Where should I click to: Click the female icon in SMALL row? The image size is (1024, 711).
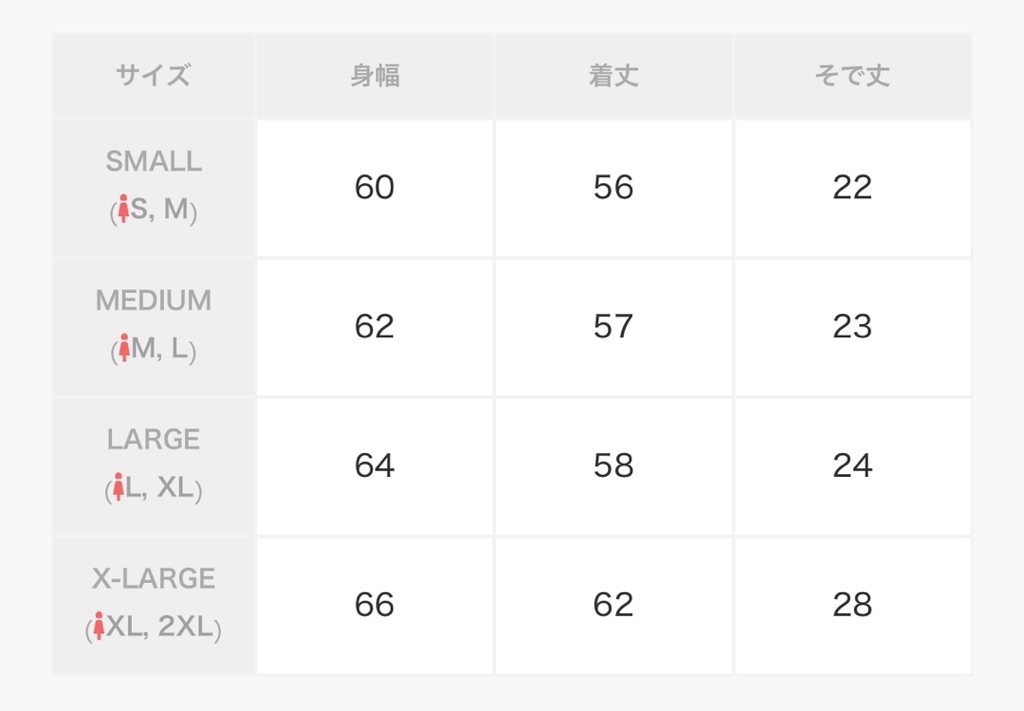coord(123,208)
